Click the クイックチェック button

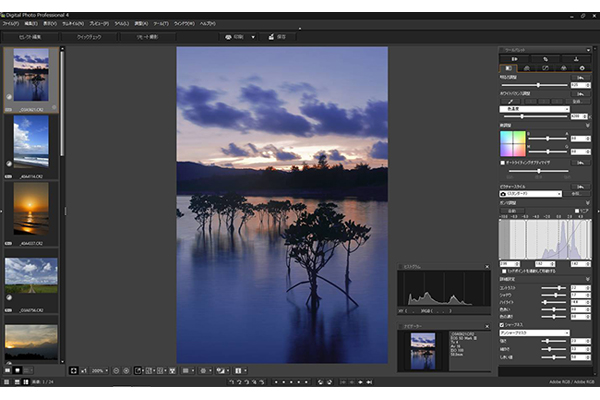pos(88,37)
